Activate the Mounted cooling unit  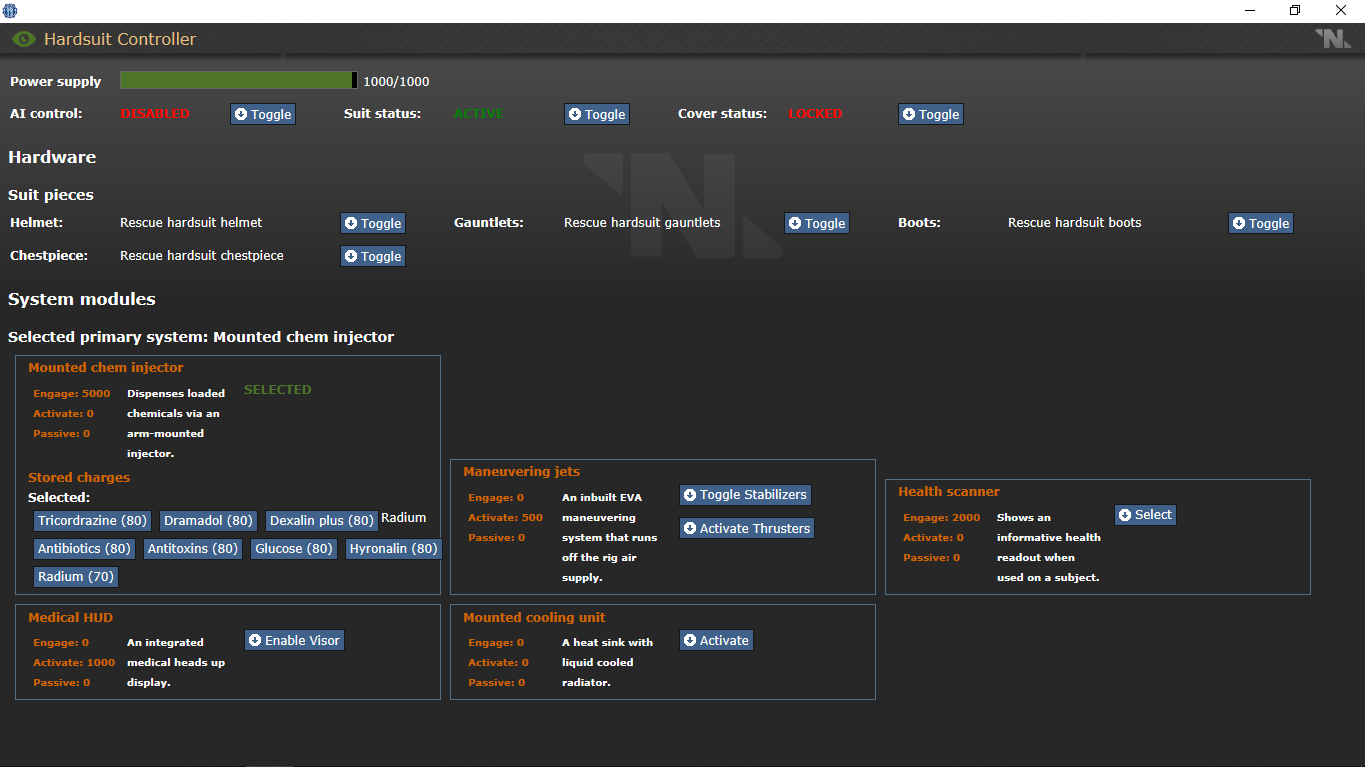pos(716,640)
